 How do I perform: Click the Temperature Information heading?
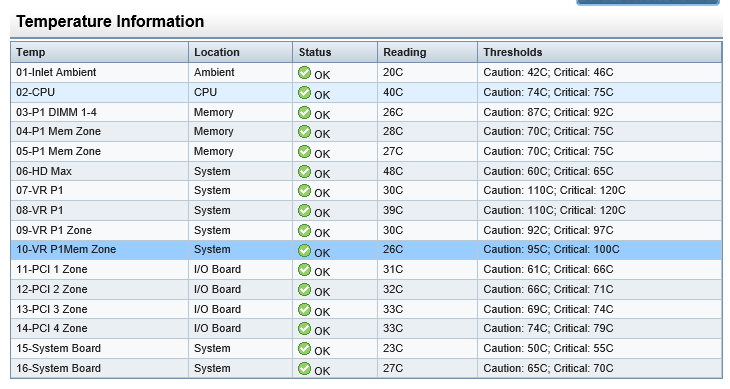110,21
